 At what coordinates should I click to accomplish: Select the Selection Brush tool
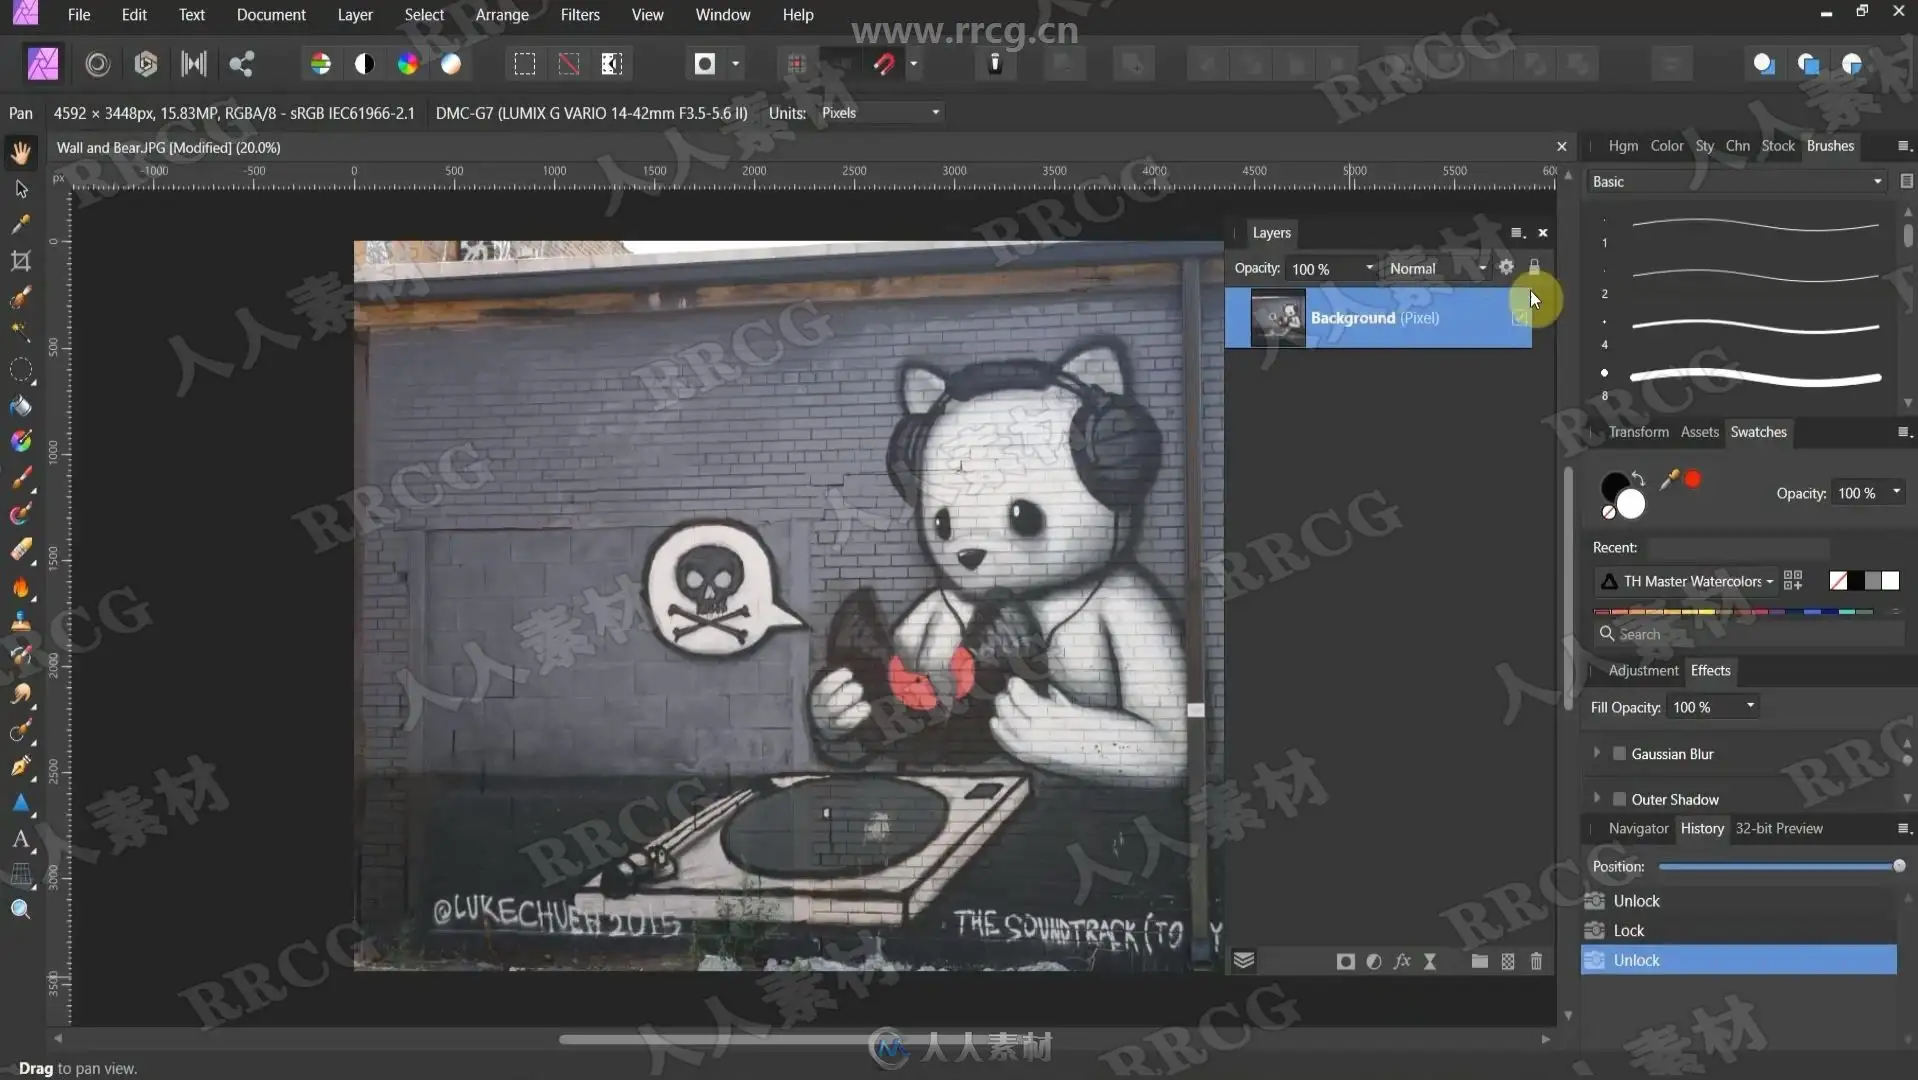click(21, 297)
